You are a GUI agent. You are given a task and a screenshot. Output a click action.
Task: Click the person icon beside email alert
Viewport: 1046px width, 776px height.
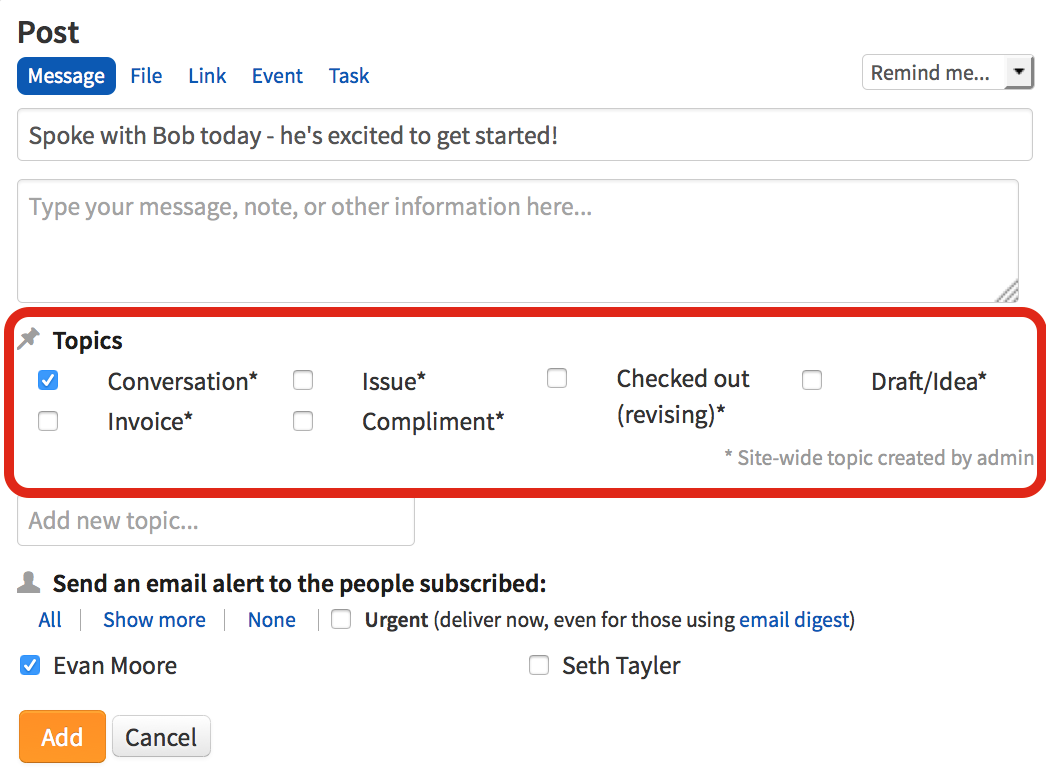[x=30, y=582]
